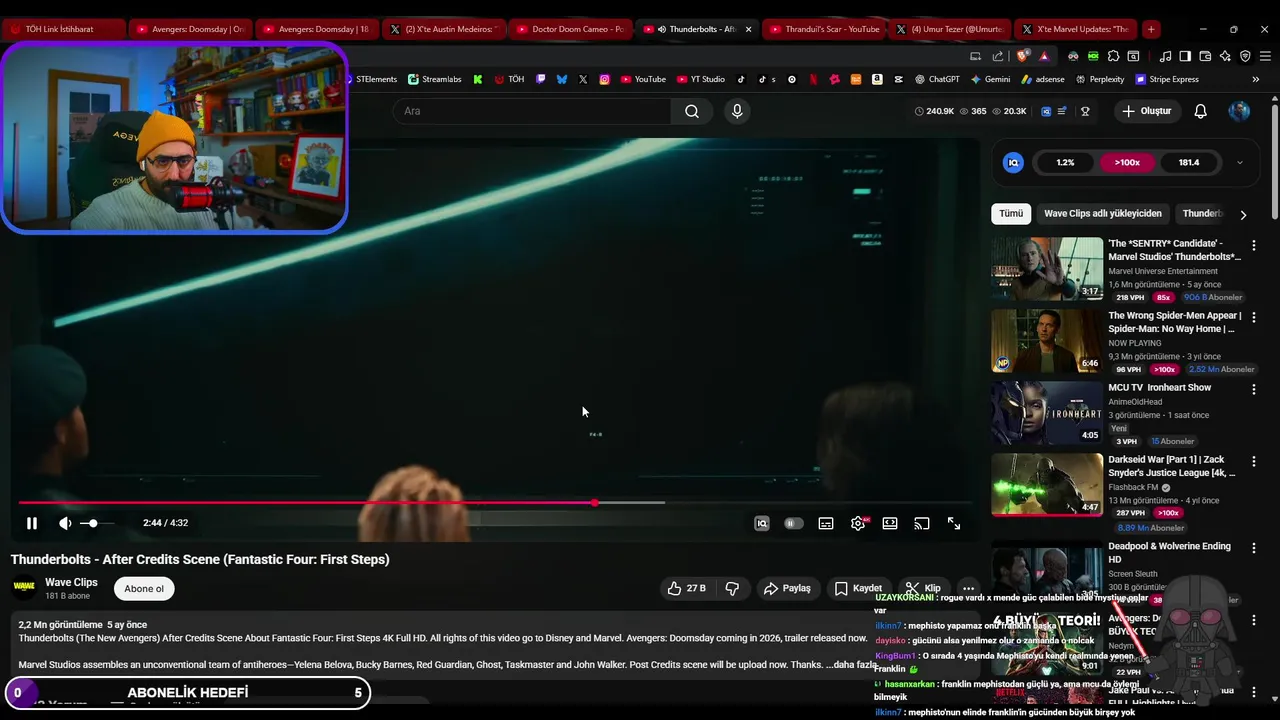Subscribe using the Abone ol button

tap(144, 588)
